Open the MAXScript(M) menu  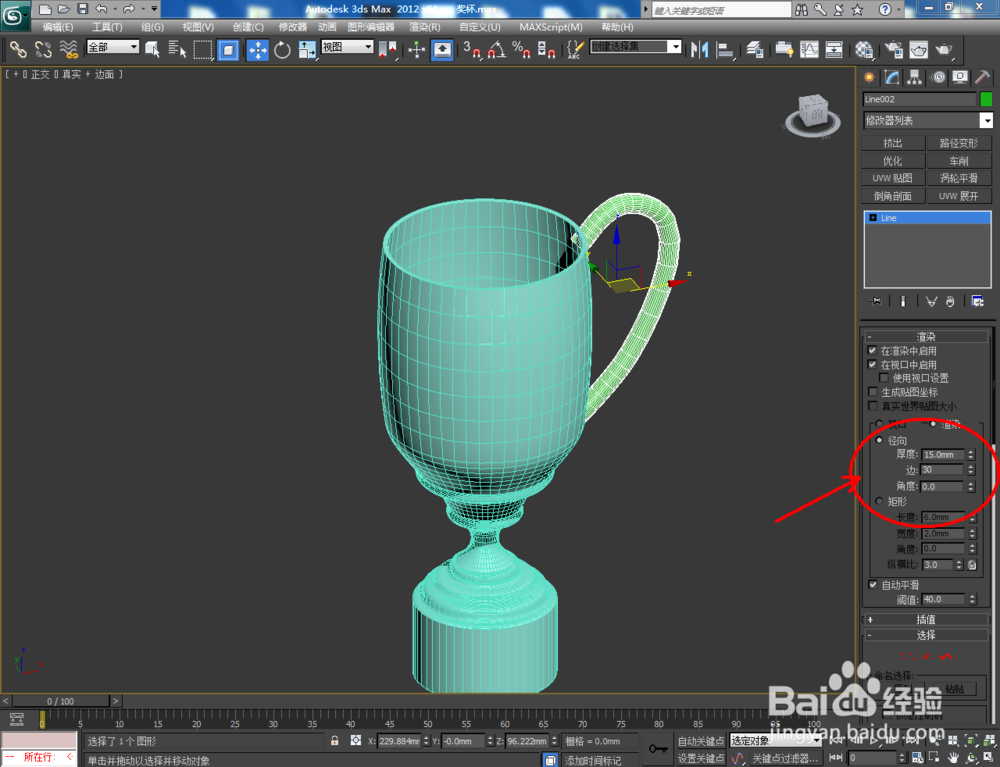click(551, 27)
